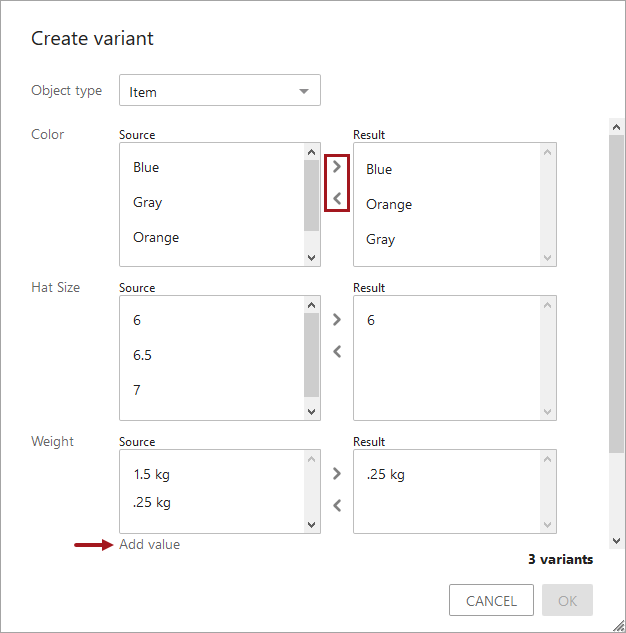Confirm with the OK button
Image resolution: width=626 pixels, height=633 pixels.
point(567,600)
